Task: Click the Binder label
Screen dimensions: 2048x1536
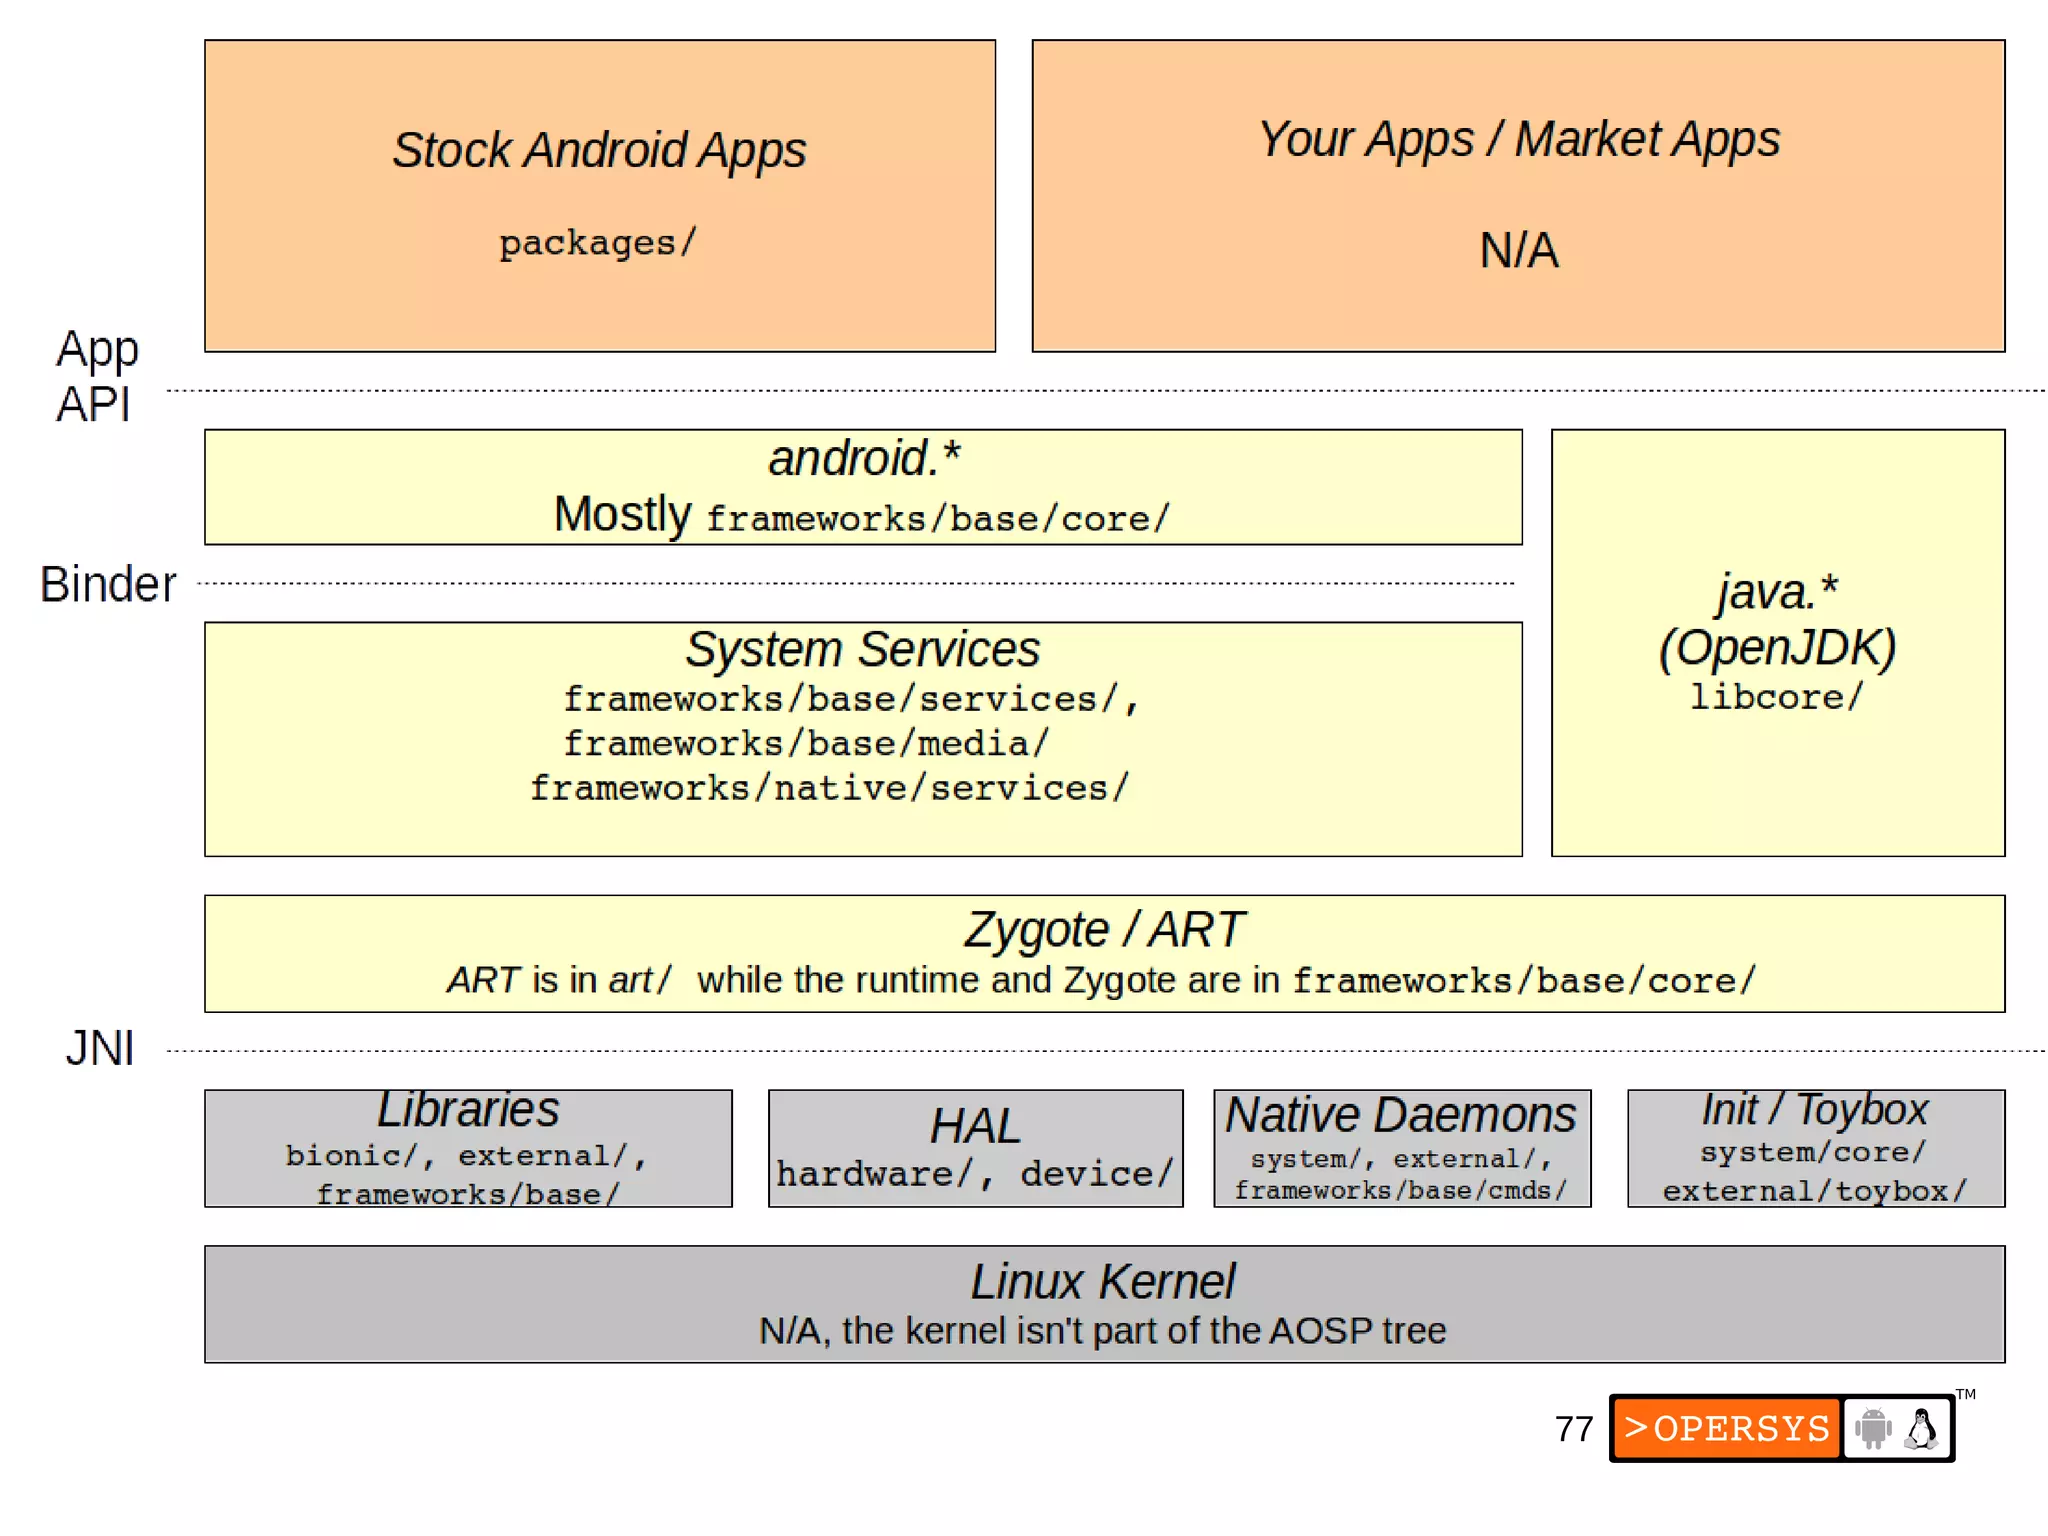Action: tap(108, 584)
